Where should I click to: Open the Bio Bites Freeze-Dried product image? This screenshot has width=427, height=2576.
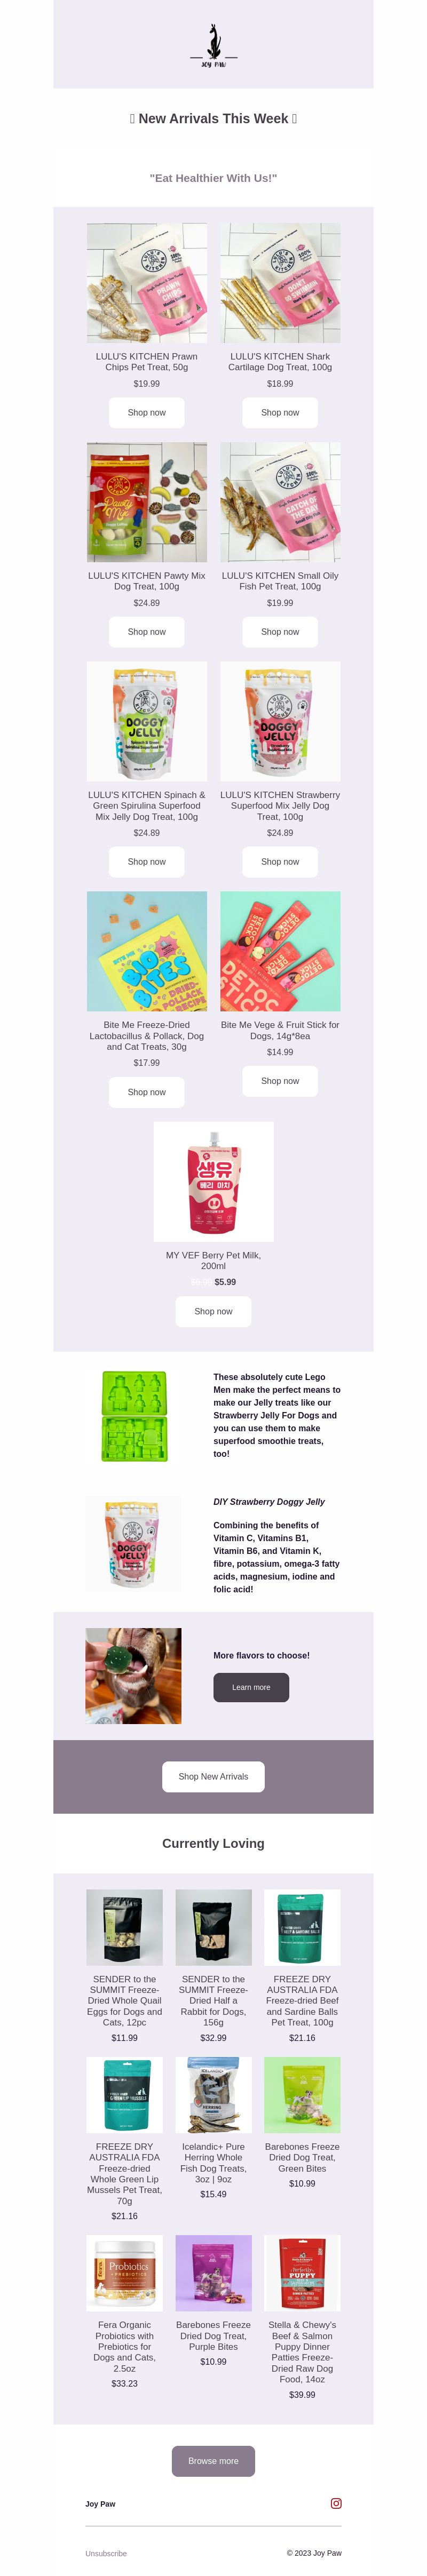pos(146,951)
